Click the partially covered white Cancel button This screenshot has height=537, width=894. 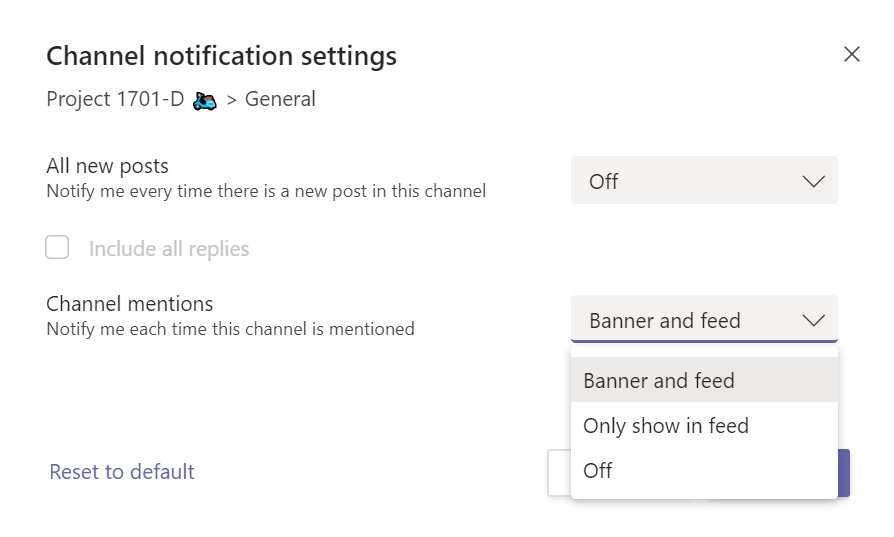click(559, 472)
